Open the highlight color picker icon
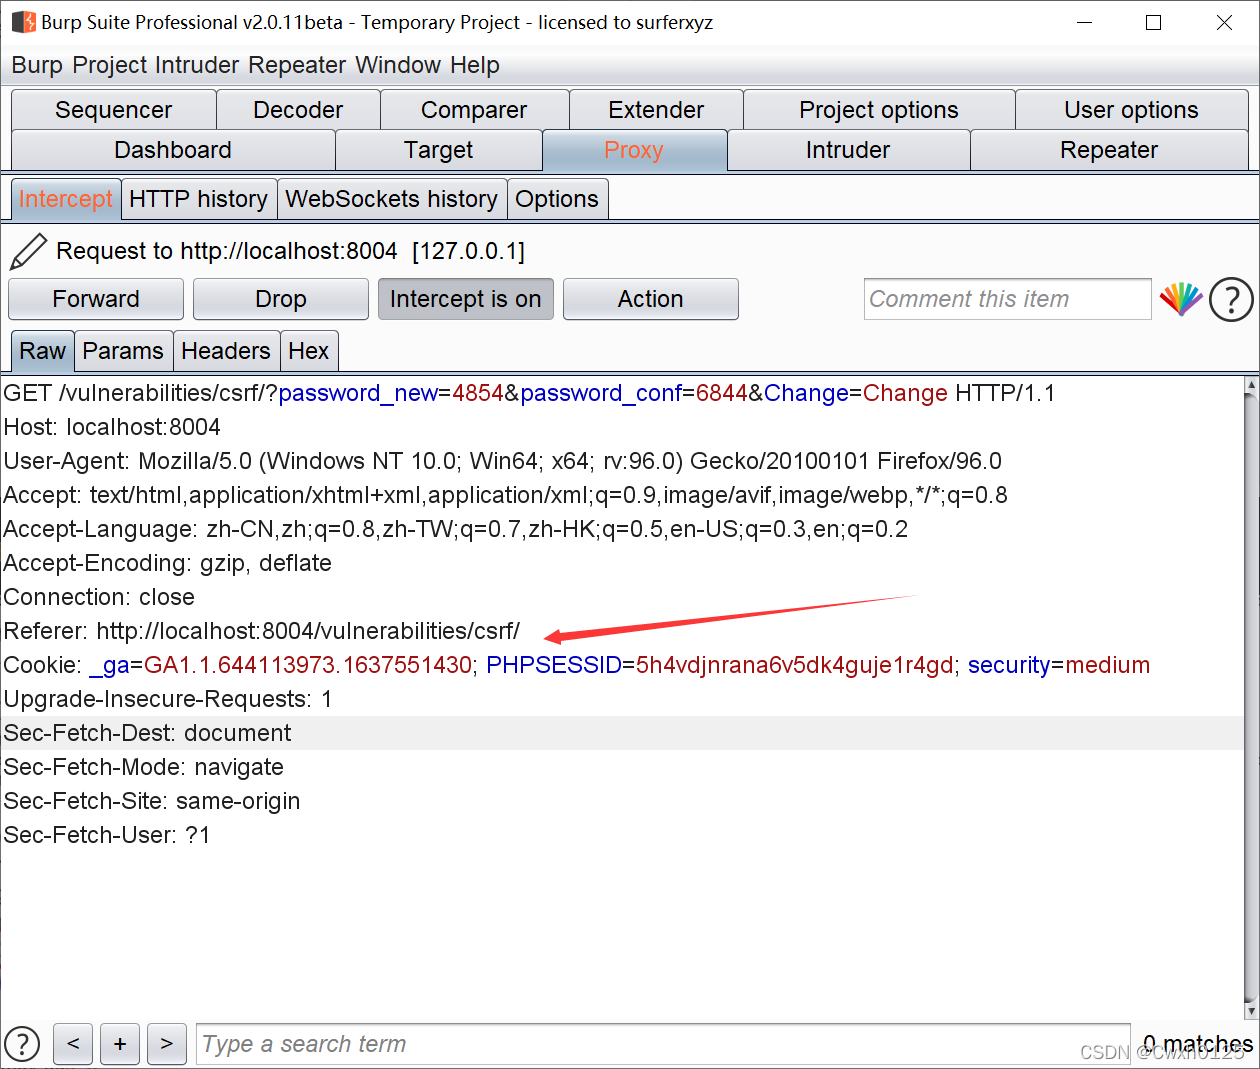This screenshot has height=1069, width=1260. (1181, 299)
